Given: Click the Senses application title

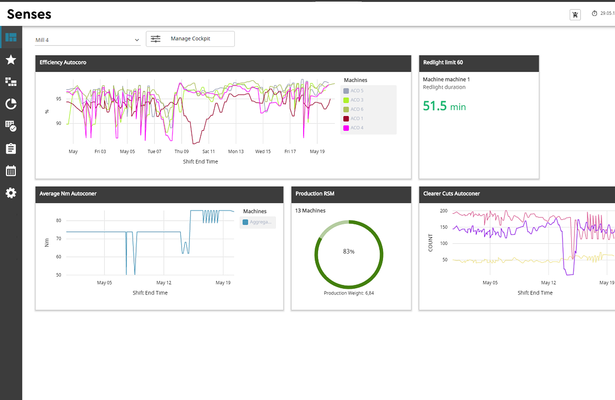Looking at the screenshot, I should (29, 14).
